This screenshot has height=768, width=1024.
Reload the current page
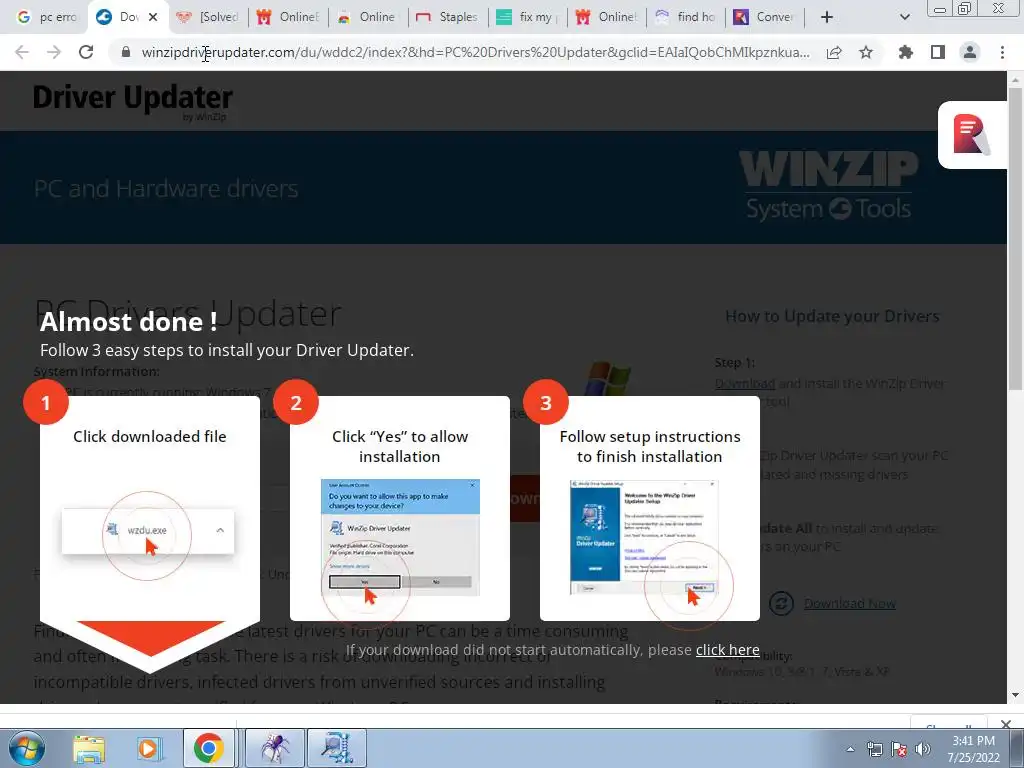pos(86,52)
